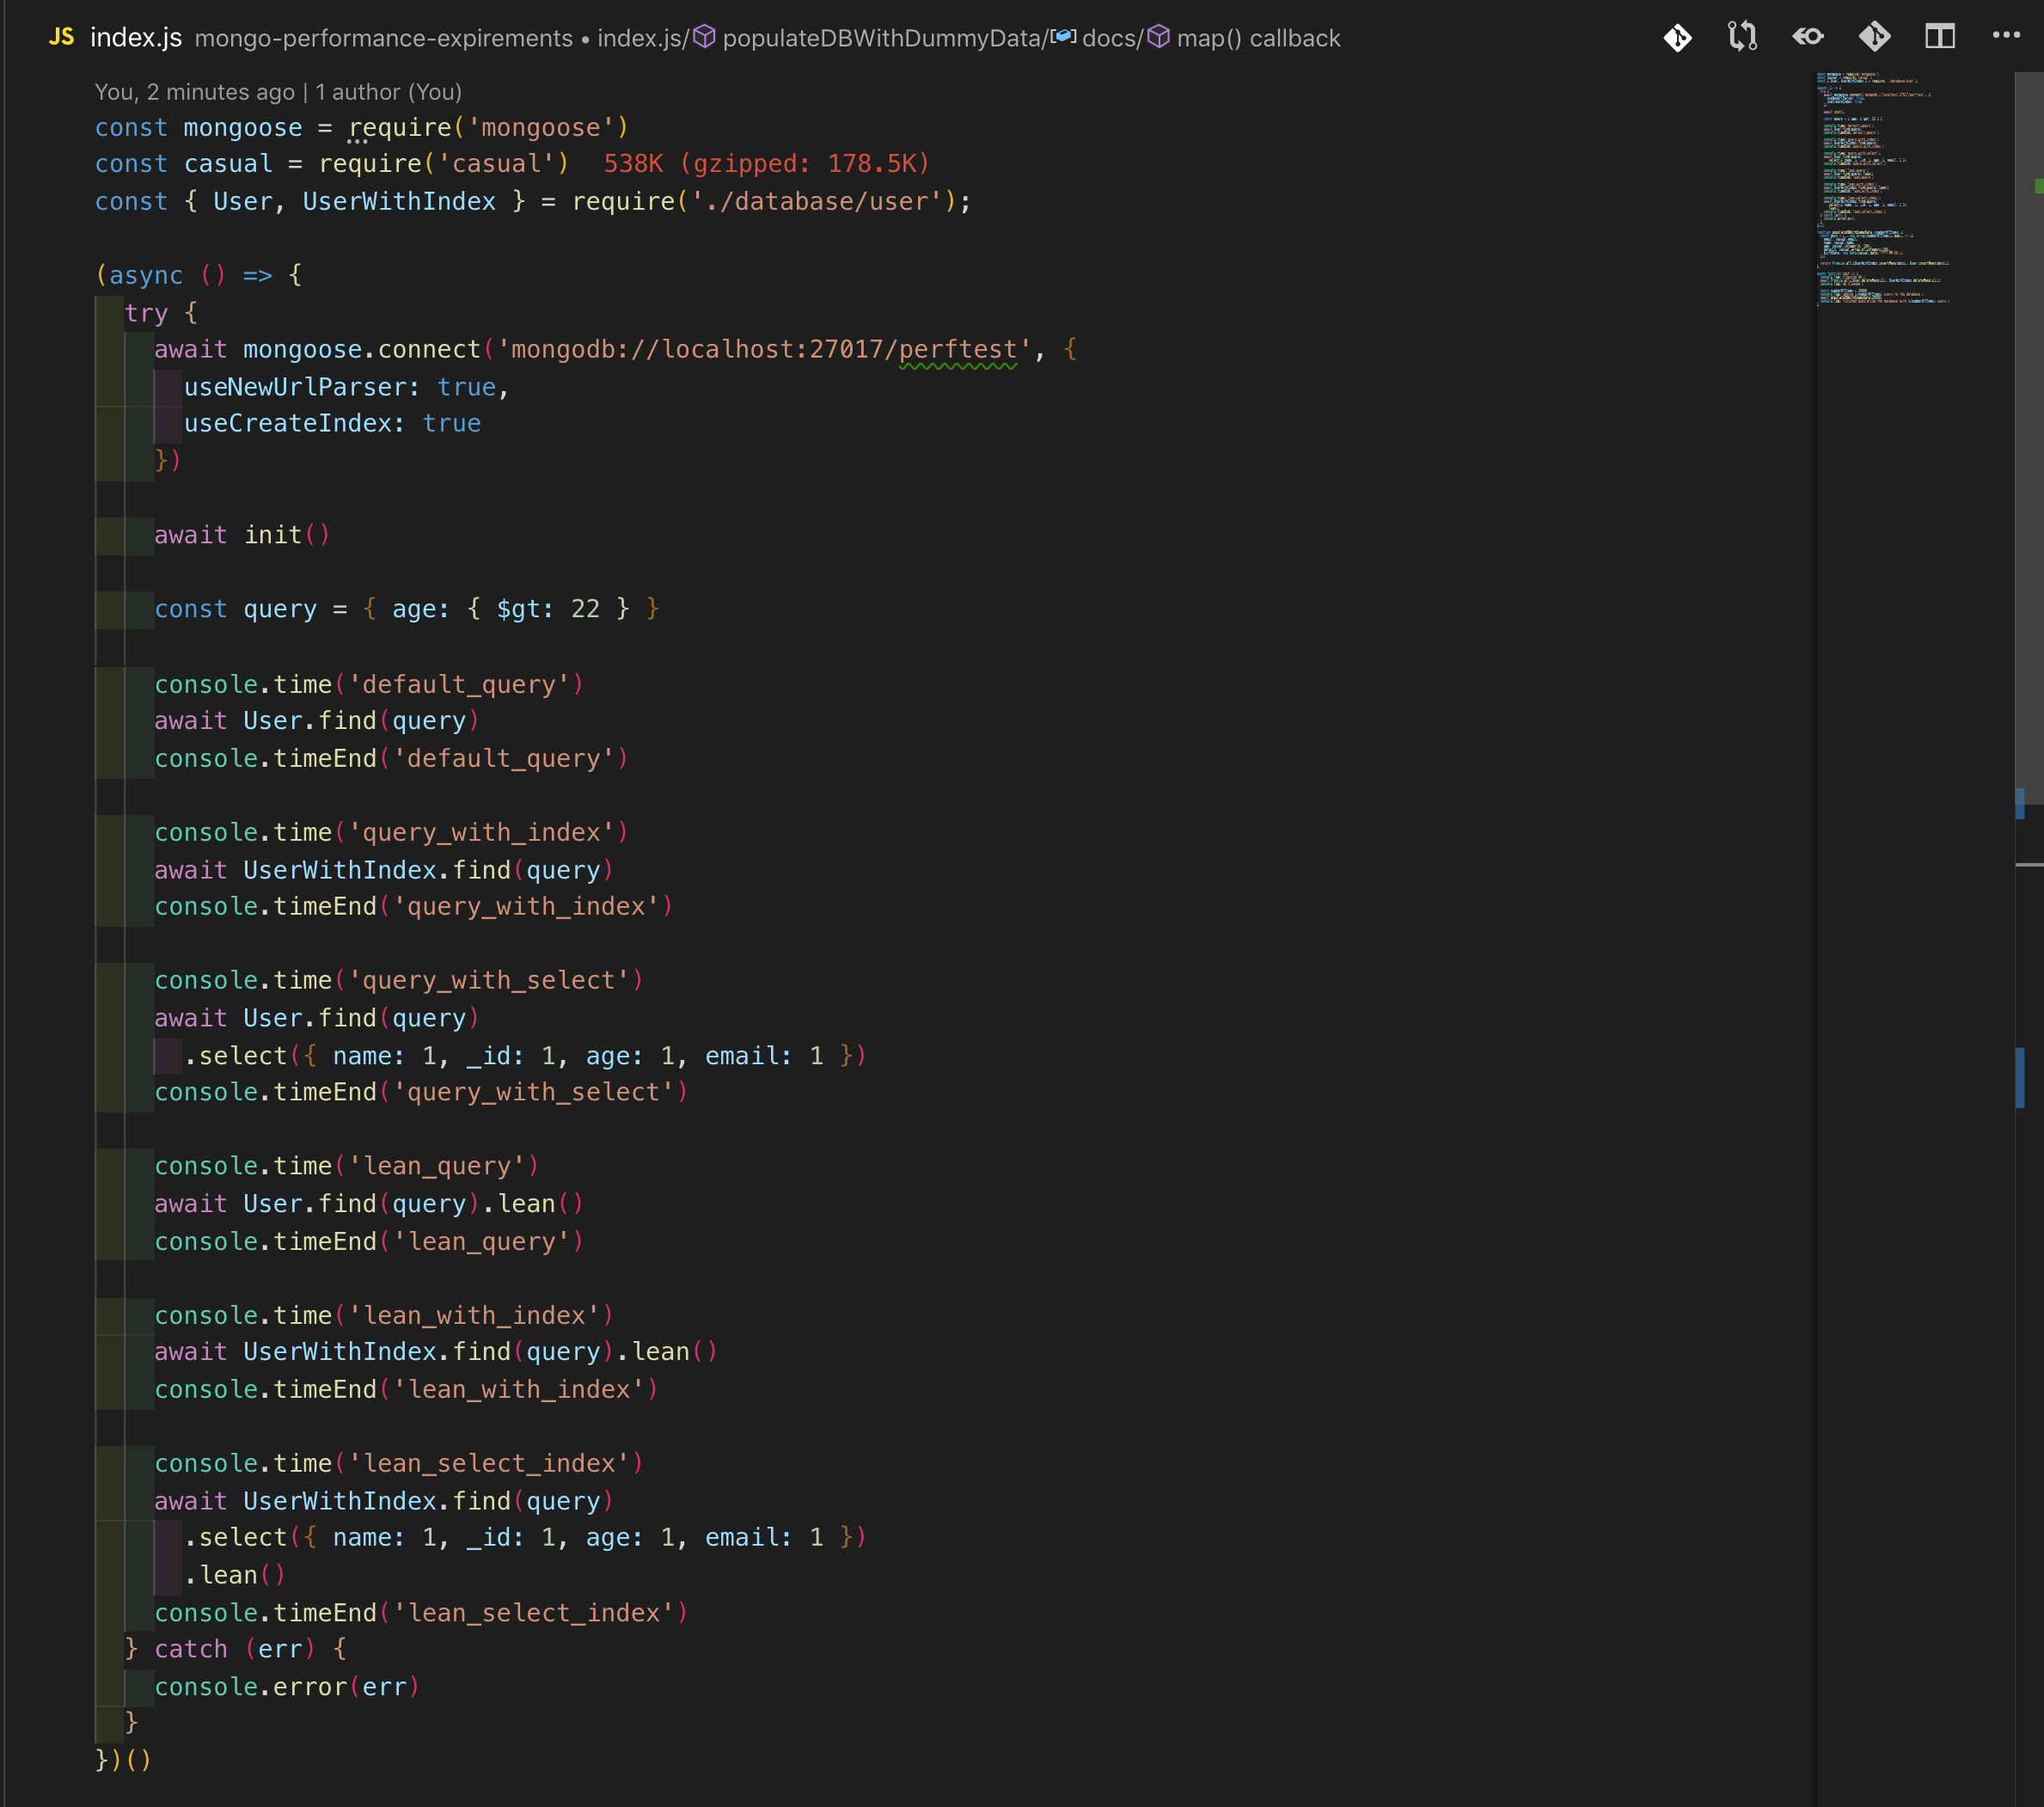This screenshot has width=2044, height=1807.
Task: Click the 'catch (err)' line
Action: pos(236,1649)
